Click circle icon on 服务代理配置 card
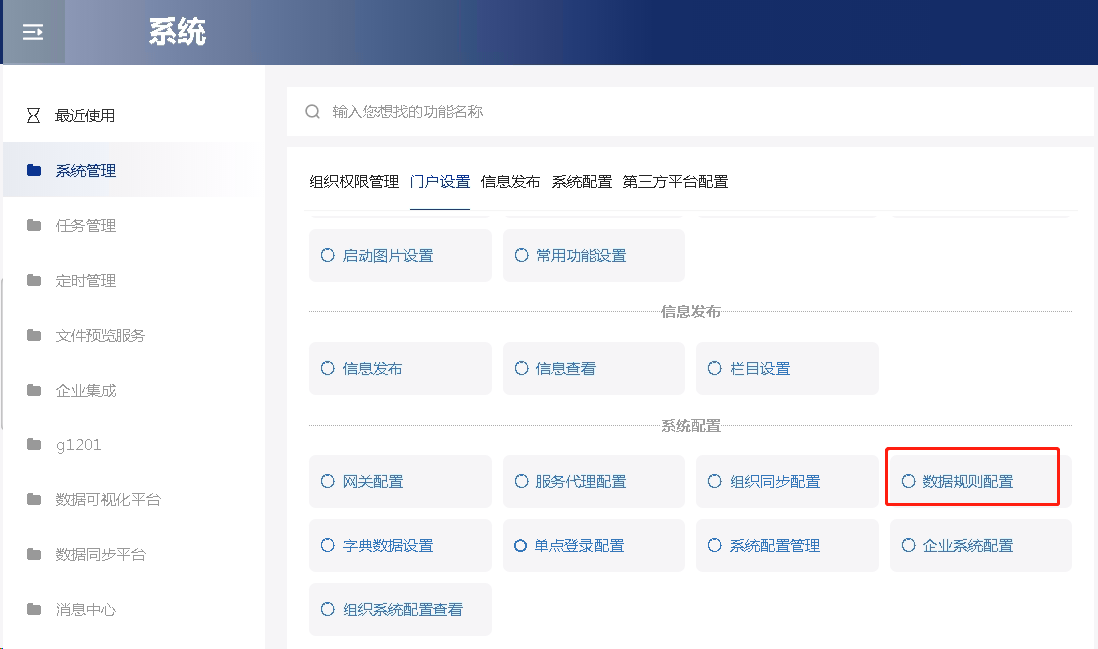This screenshot has width=1098, height=649. point(522,481)
